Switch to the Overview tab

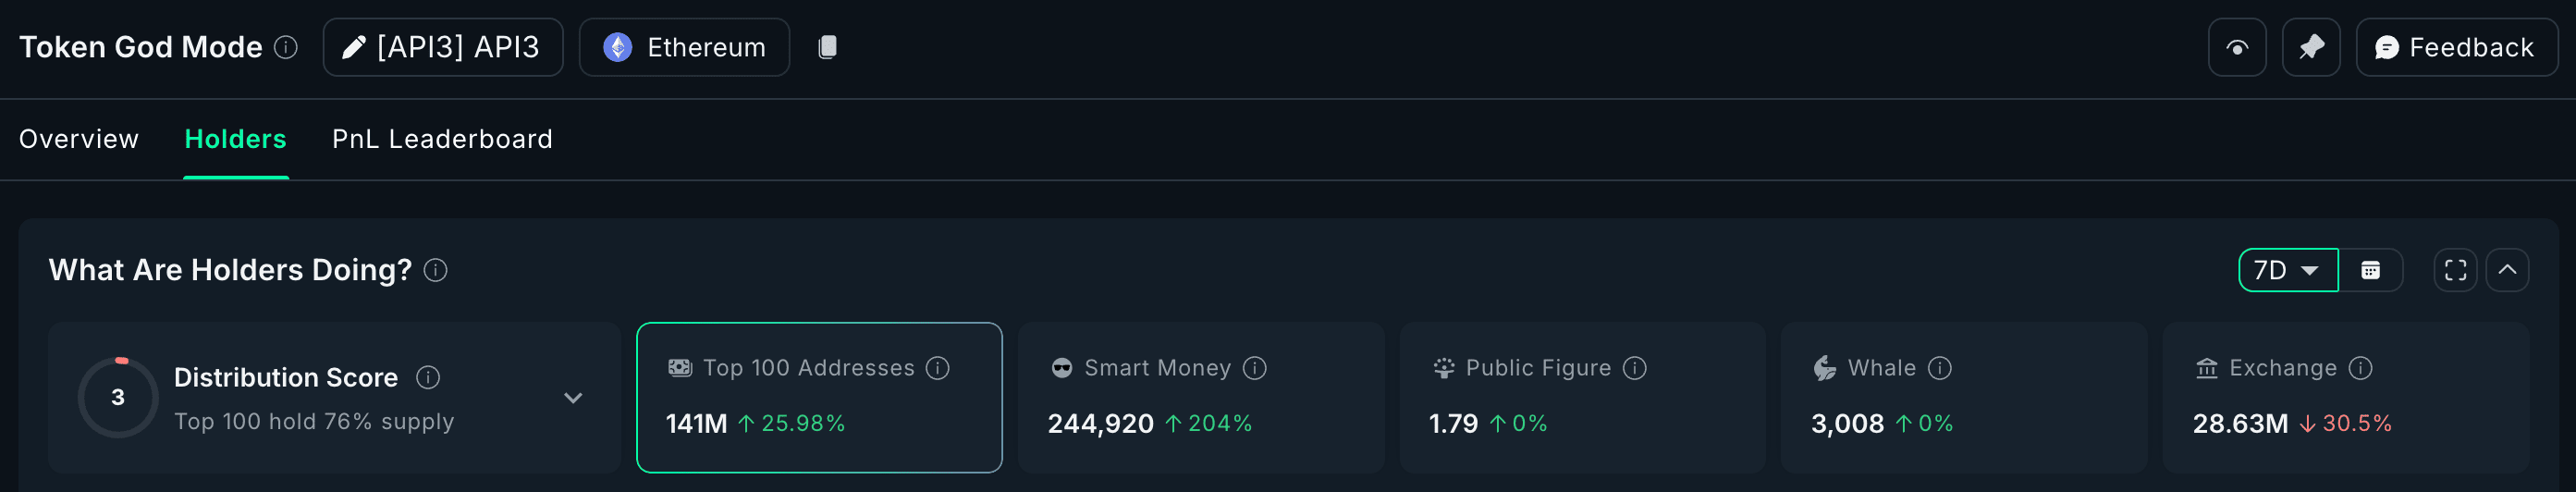coord(79,139)
